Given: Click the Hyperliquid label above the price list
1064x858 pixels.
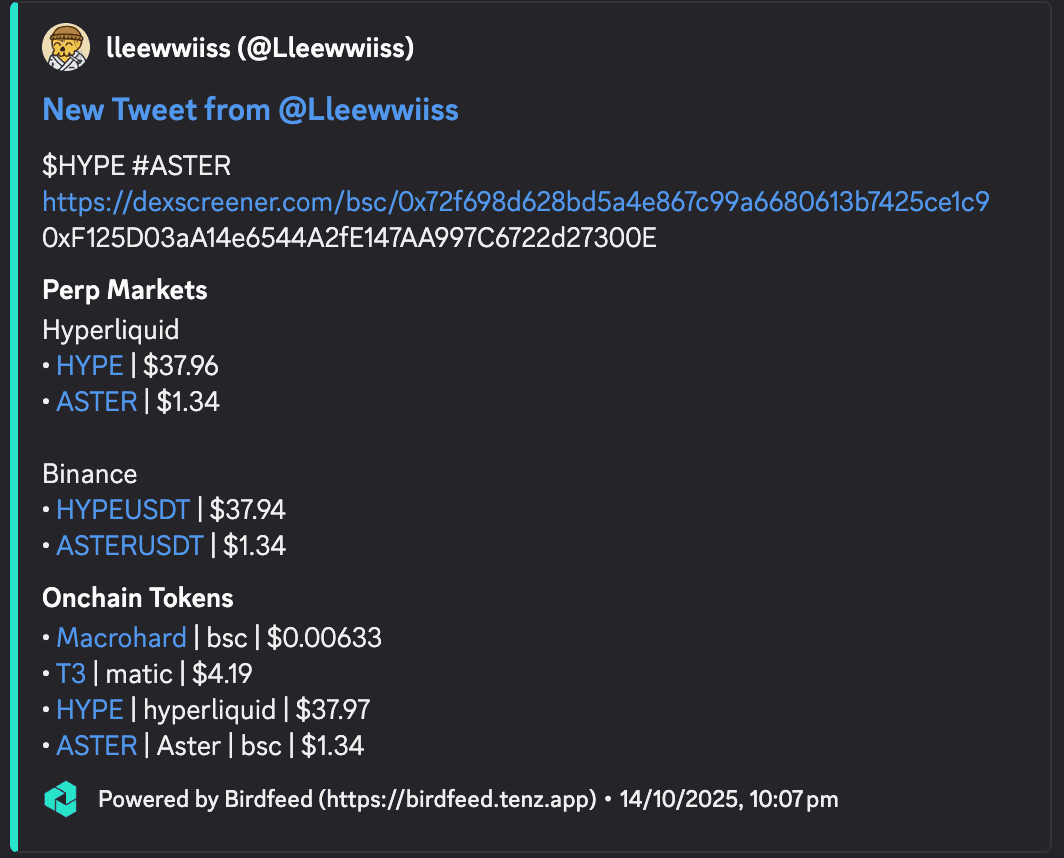Looking at the screenshot, I should [110, 329].
